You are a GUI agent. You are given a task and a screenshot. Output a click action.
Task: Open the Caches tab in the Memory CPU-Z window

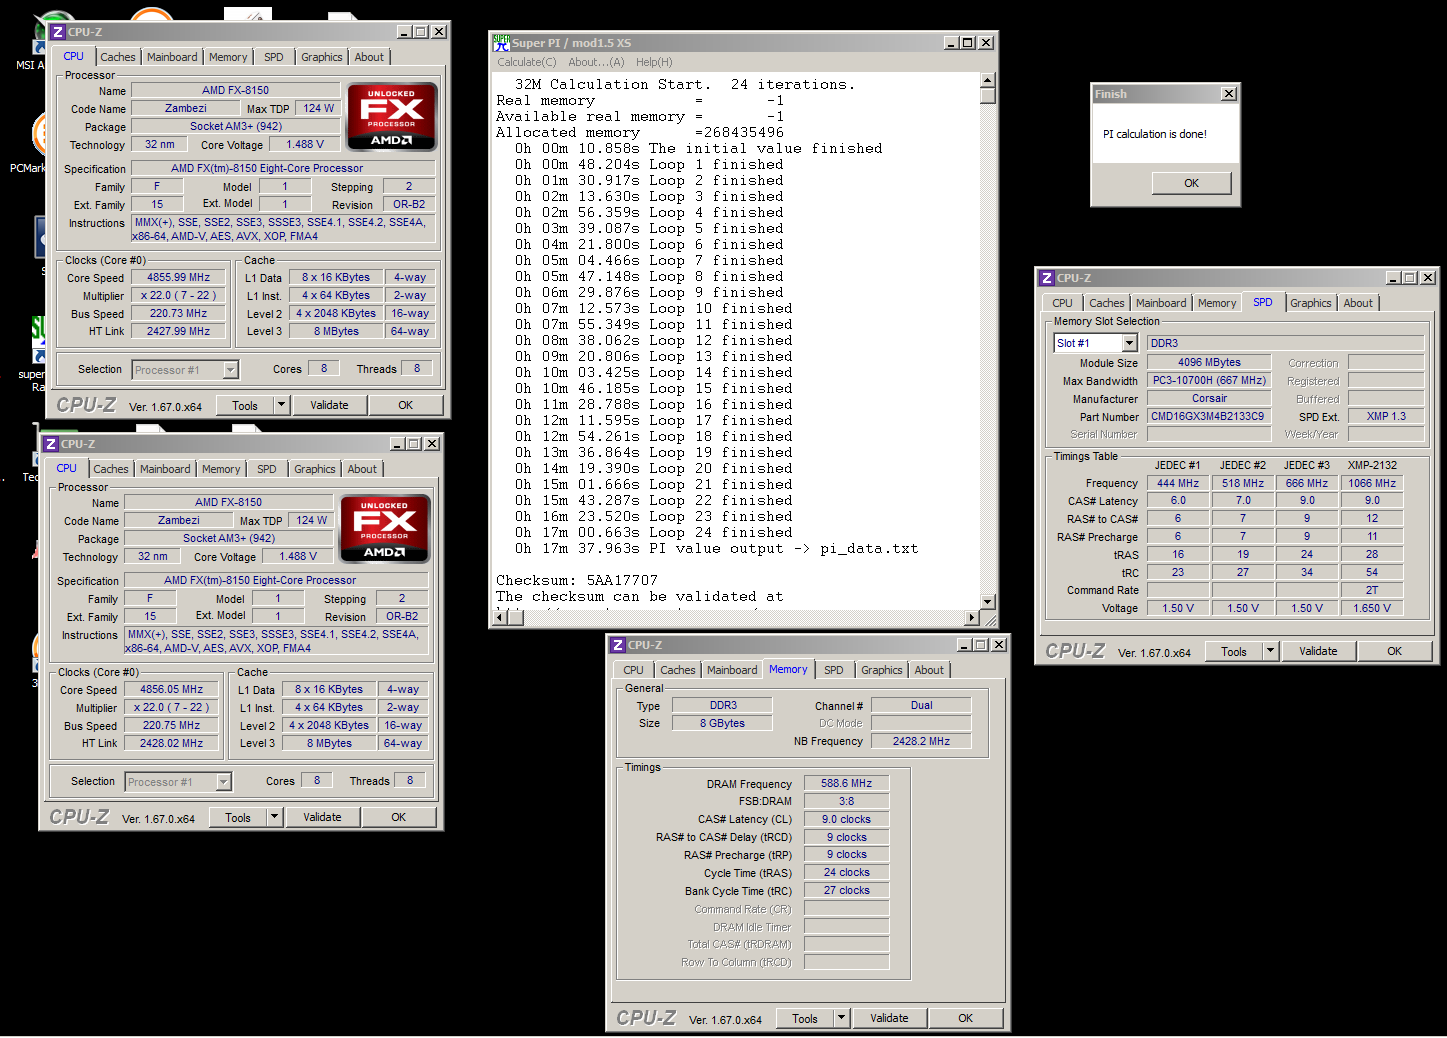coord(677,670)
